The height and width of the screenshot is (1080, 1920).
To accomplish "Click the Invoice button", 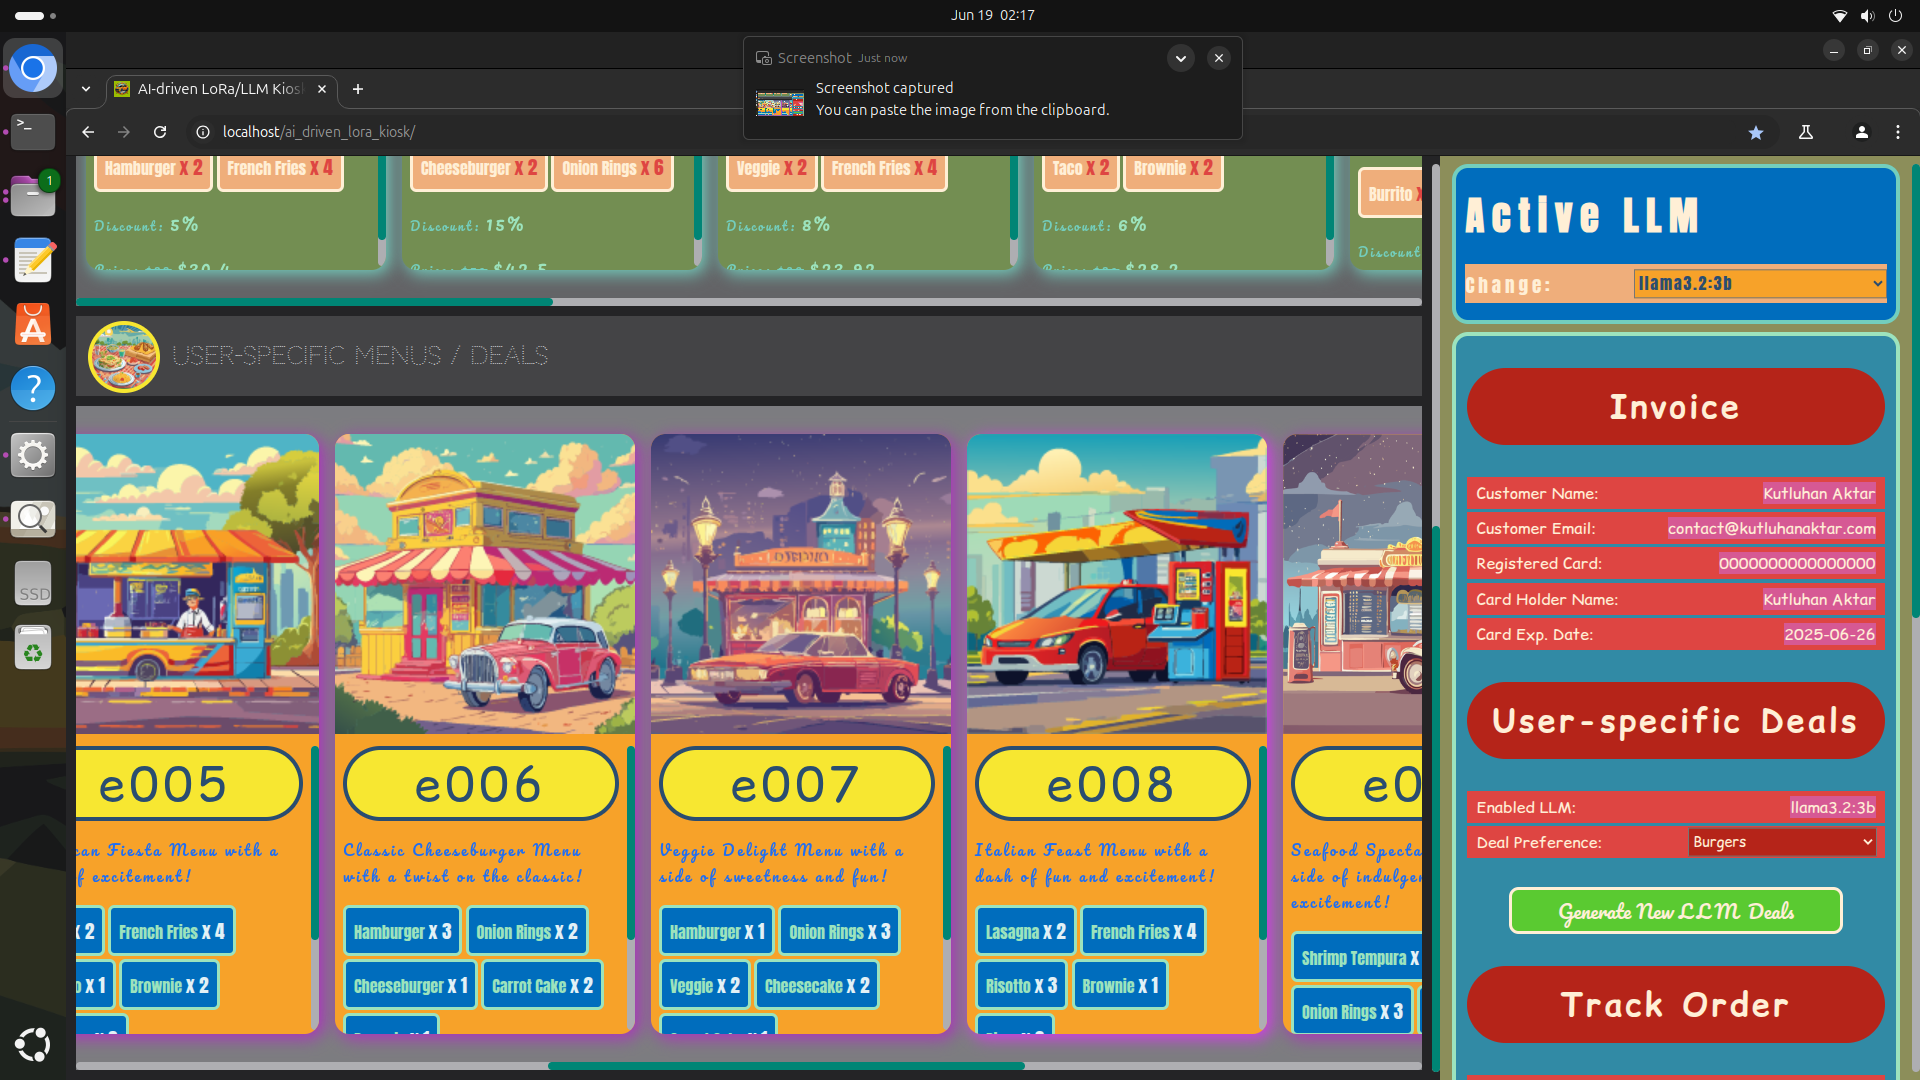I will pyautogui.click(x=1675, y=407).
